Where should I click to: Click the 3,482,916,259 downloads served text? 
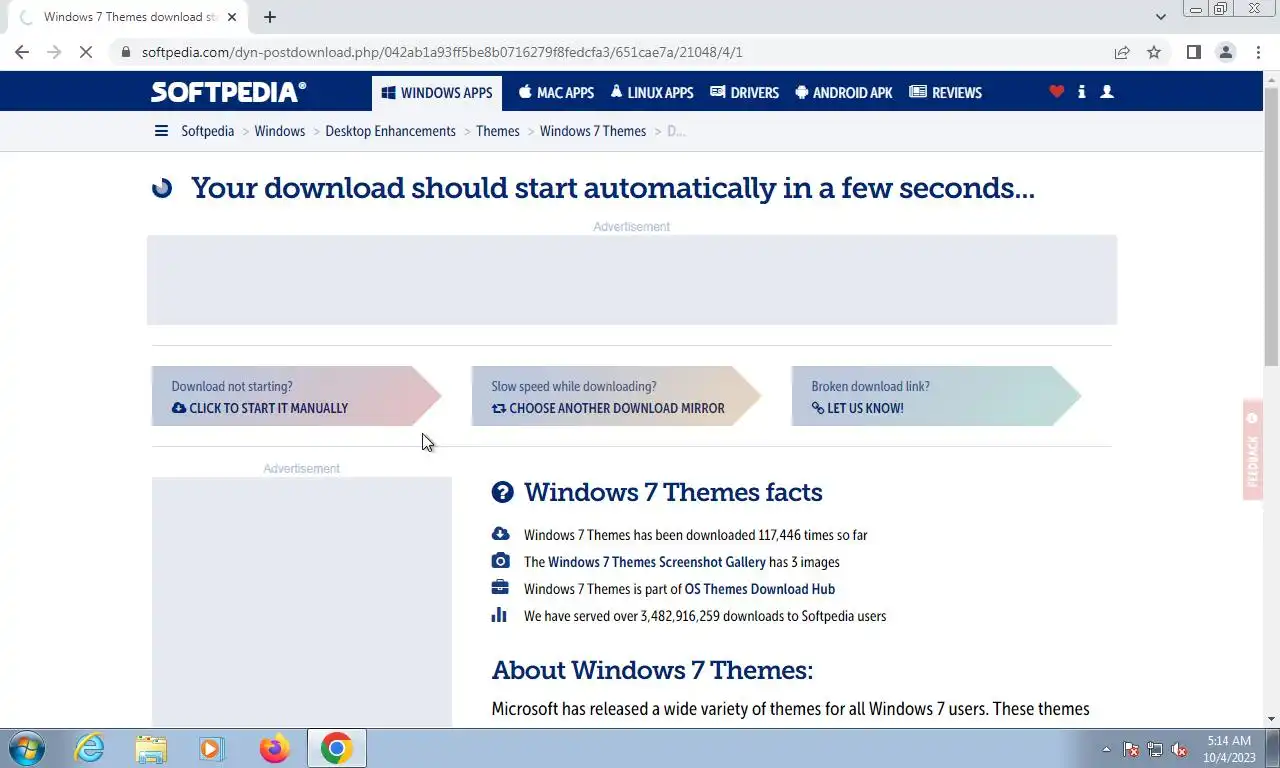[x=705, y=616]
